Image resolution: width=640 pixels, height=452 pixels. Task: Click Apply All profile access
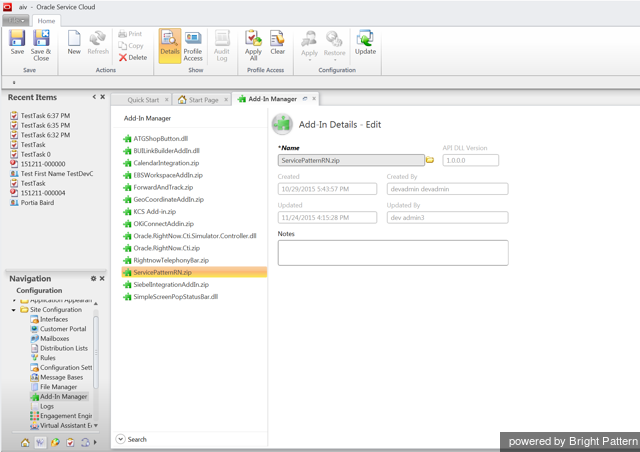click(x=253, y=45)
